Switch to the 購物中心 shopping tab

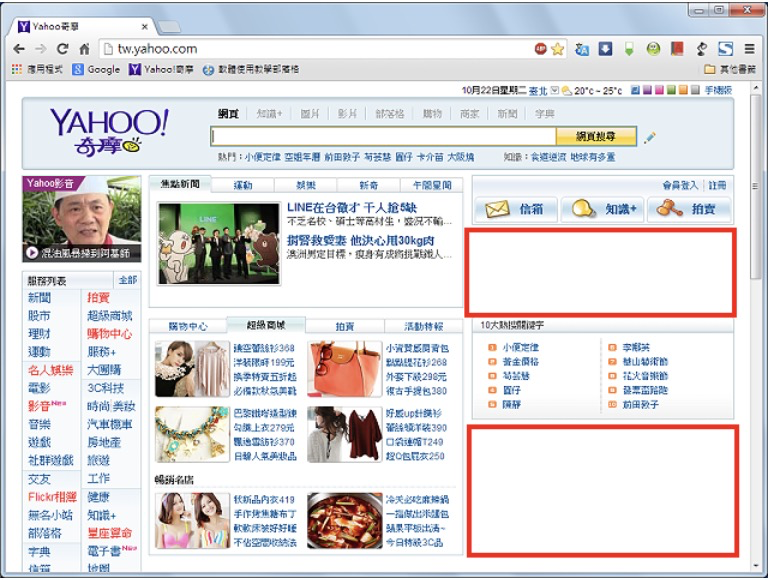(x=188, y=326)
